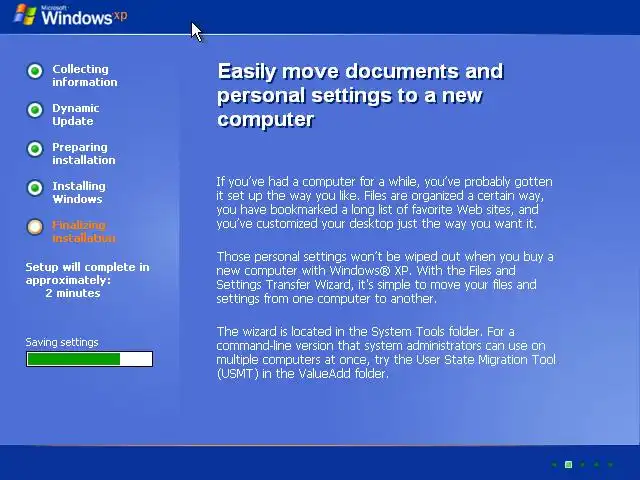The image size is (640, 480).
Task: Click the orange bullet beside Finalizing installation
Action: (x=35, y=227)
